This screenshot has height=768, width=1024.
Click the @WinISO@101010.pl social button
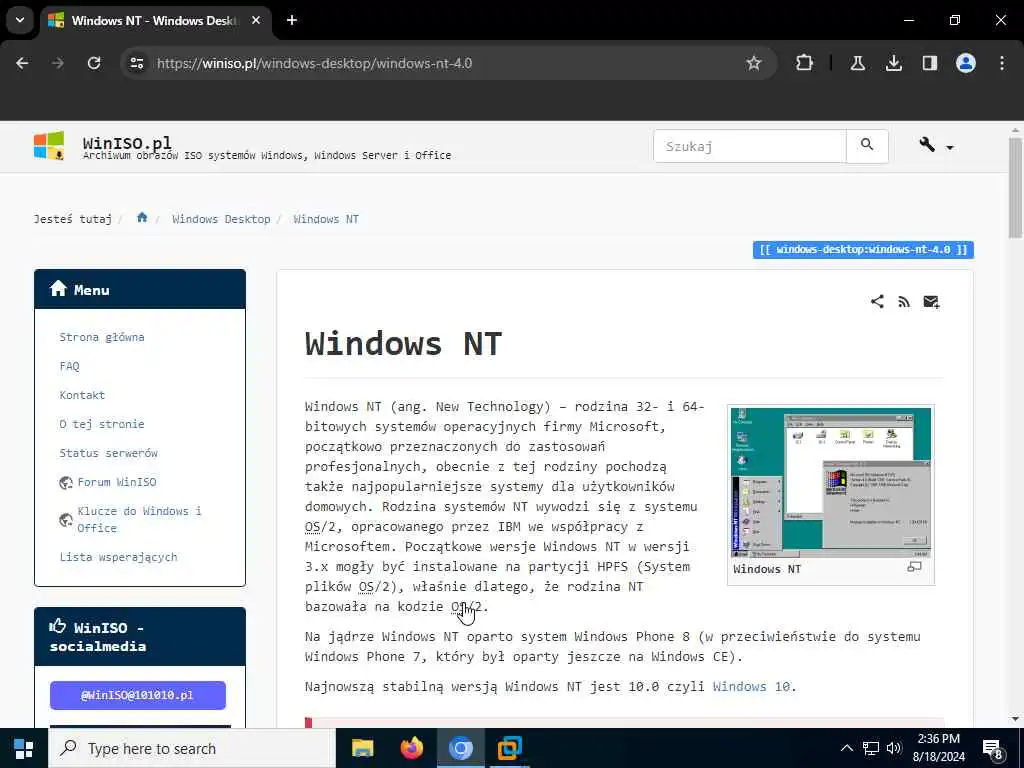point(138,695)
